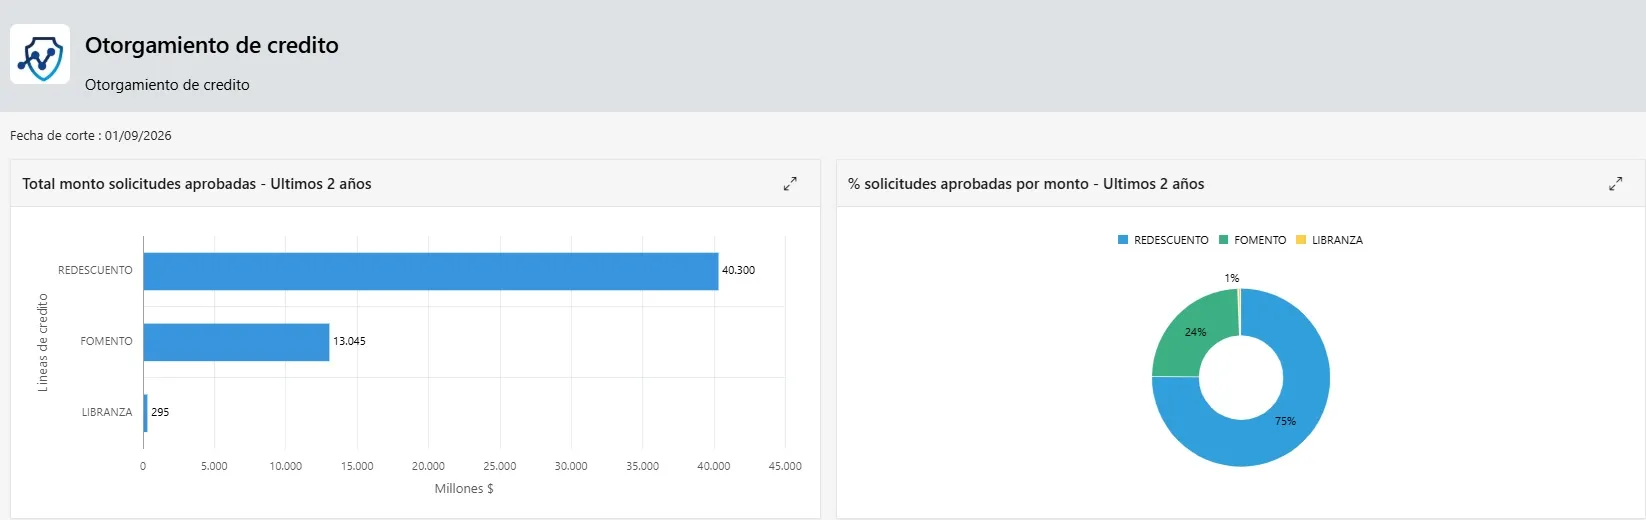The image size is (1646, 520).
Task: Click the 295 bar value label
Action: [160, 412]
